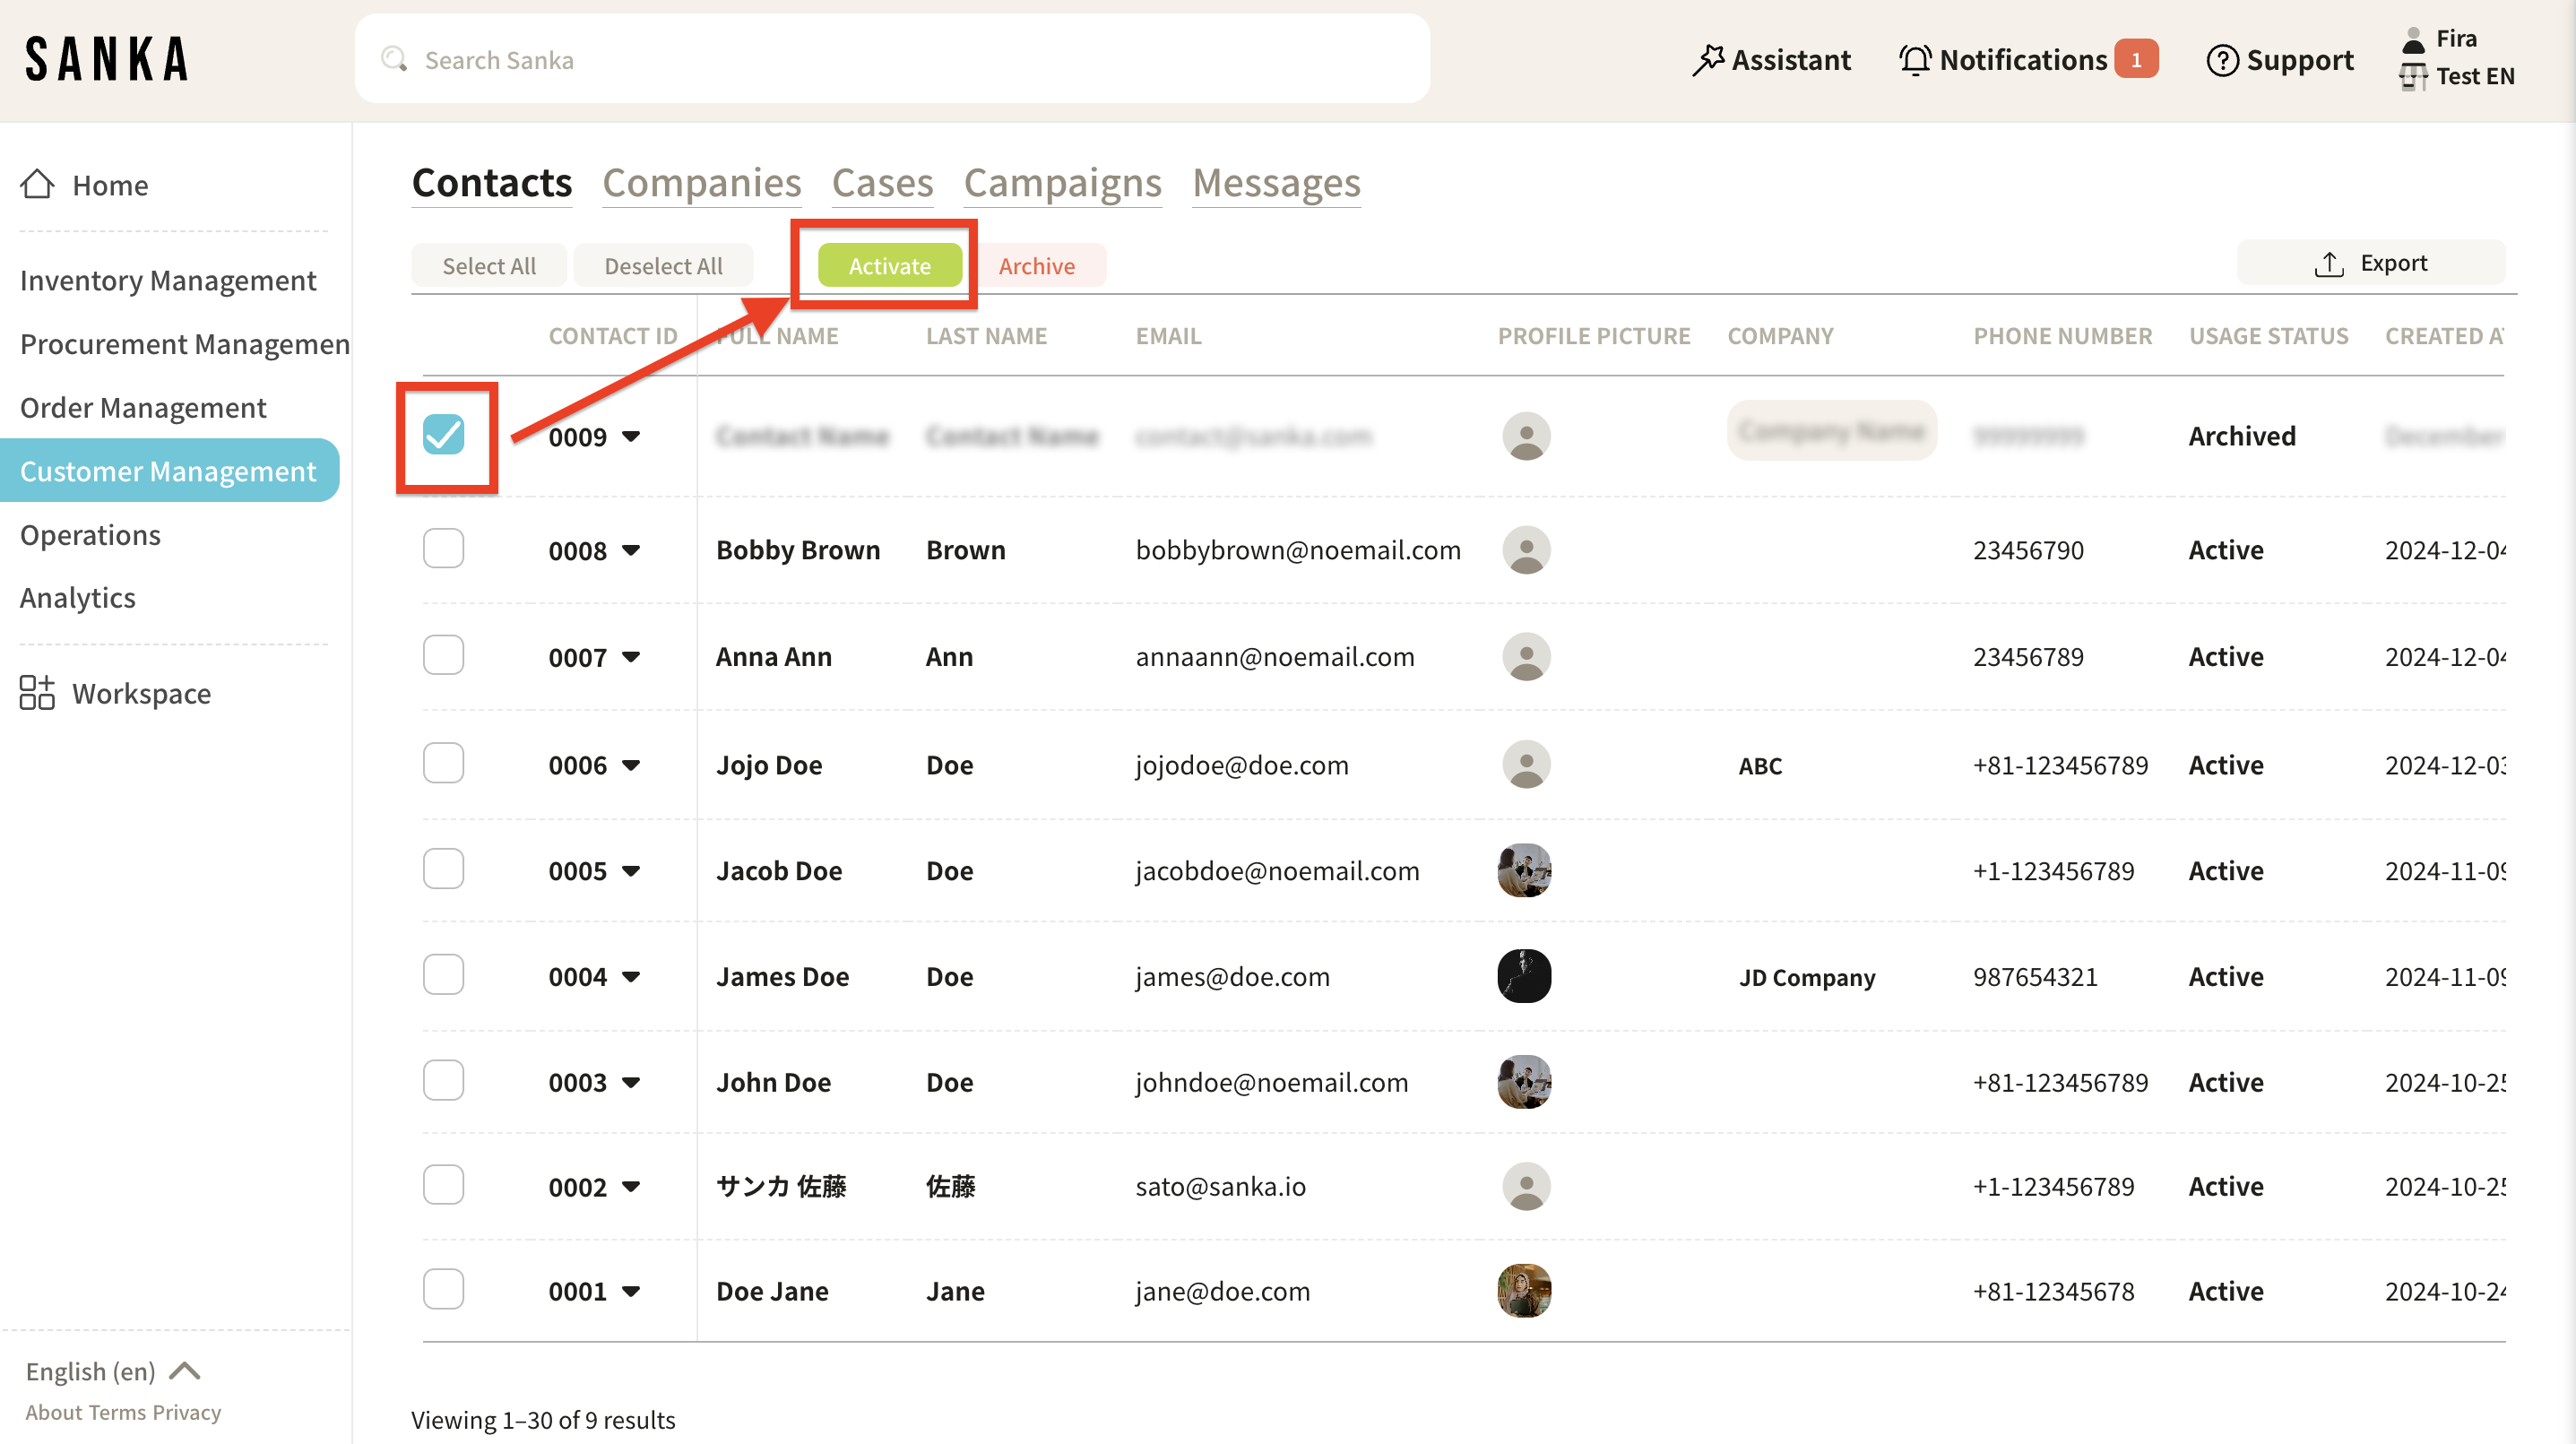Uncheck the contact 0009 checkbox

pos(443,434)
